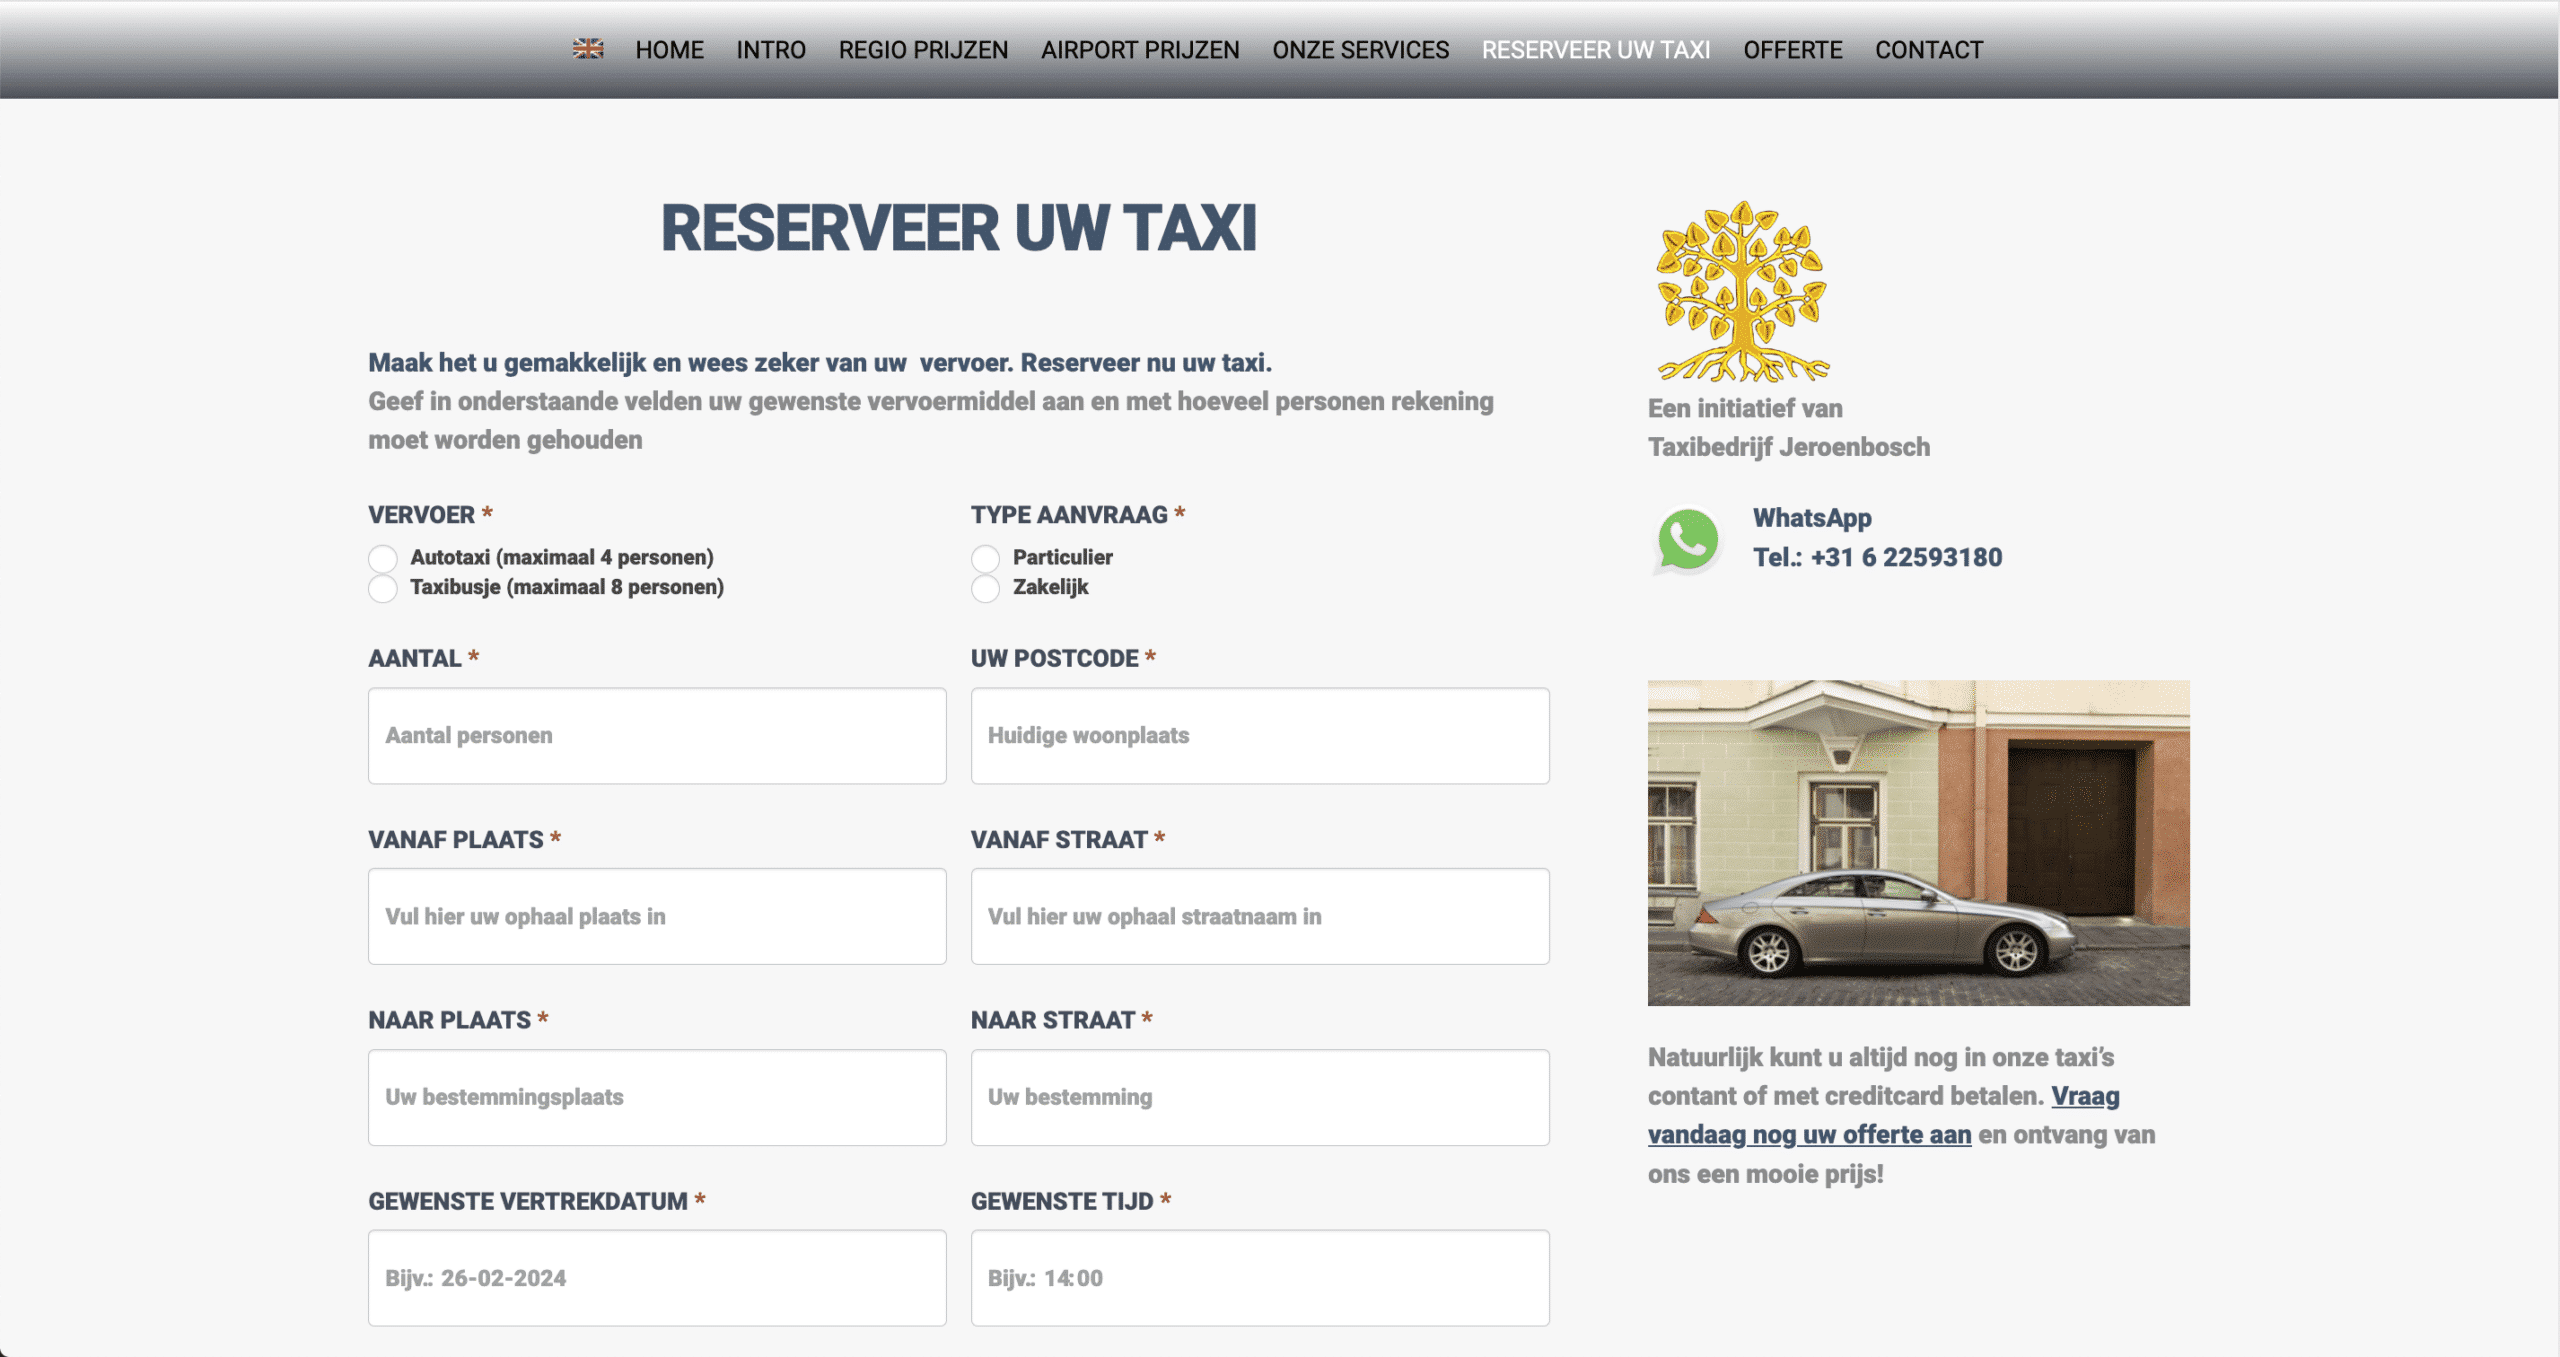Click the green WhatsApp icon
Viewport: 2560px width, 1357px height.
pyautogui.click(x=1687, y=541)
